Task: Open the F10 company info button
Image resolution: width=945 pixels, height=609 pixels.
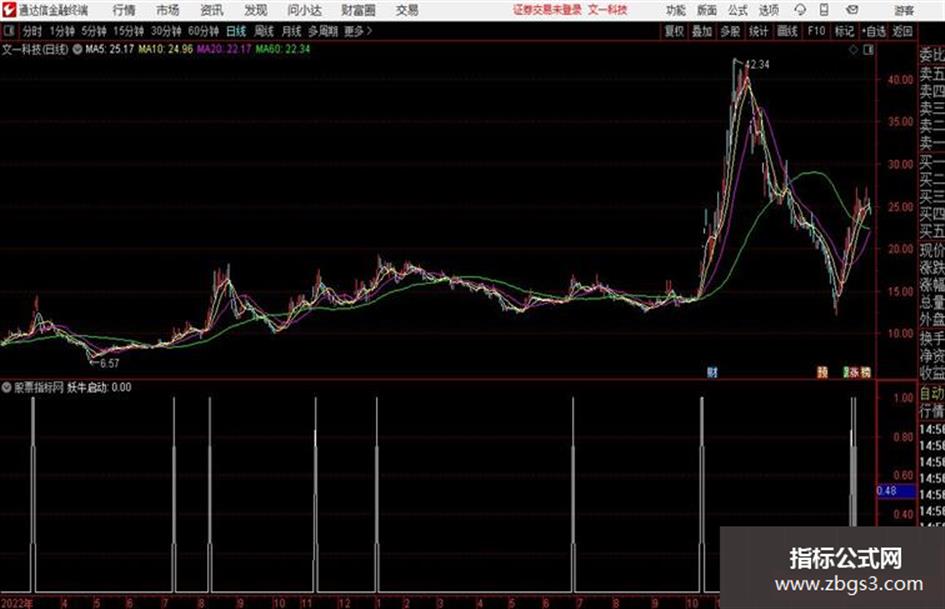Action: point(816,31)
